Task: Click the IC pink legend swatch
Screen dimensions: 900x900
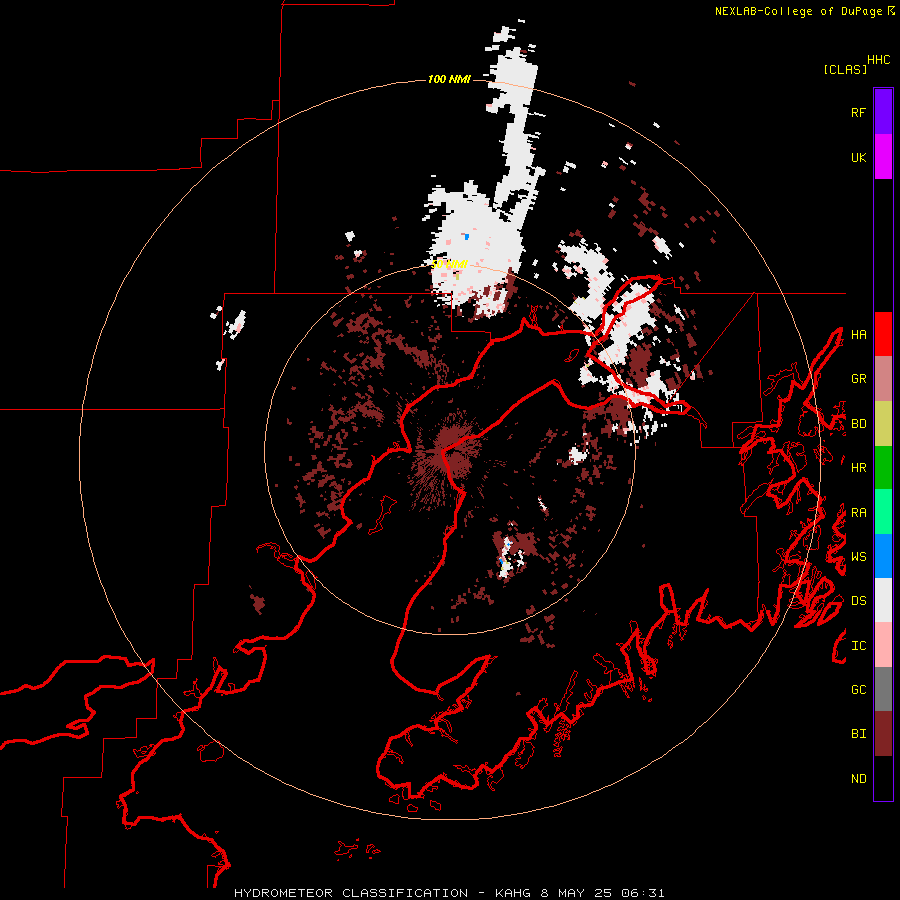Action: (x=883, y=645)
